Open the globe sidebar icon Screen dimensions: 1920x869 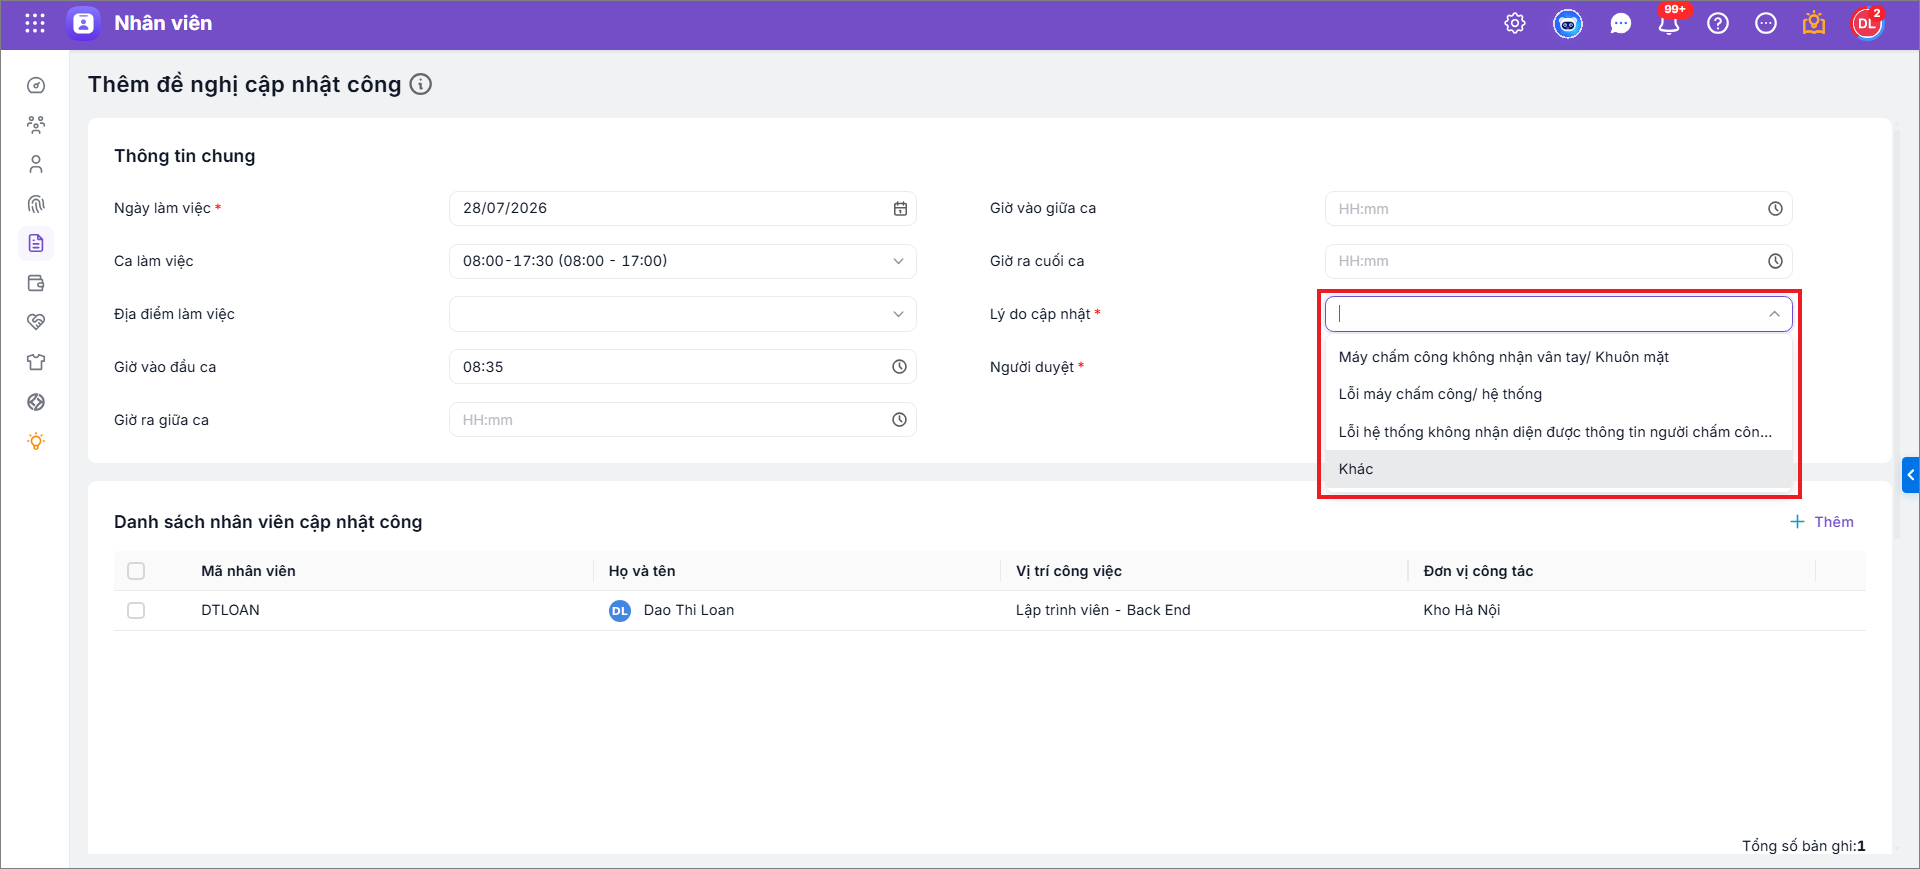coord(36,402)
